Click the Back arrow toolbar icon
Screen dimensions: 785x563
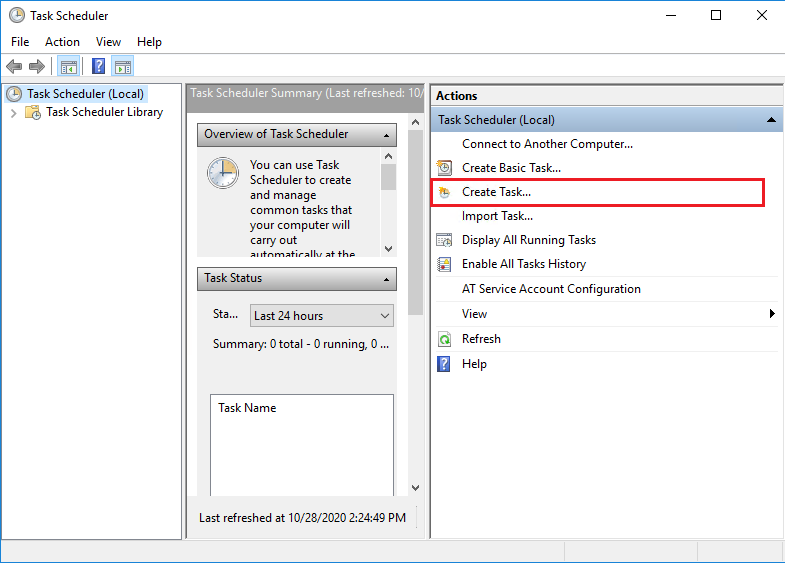coord(14,66)
